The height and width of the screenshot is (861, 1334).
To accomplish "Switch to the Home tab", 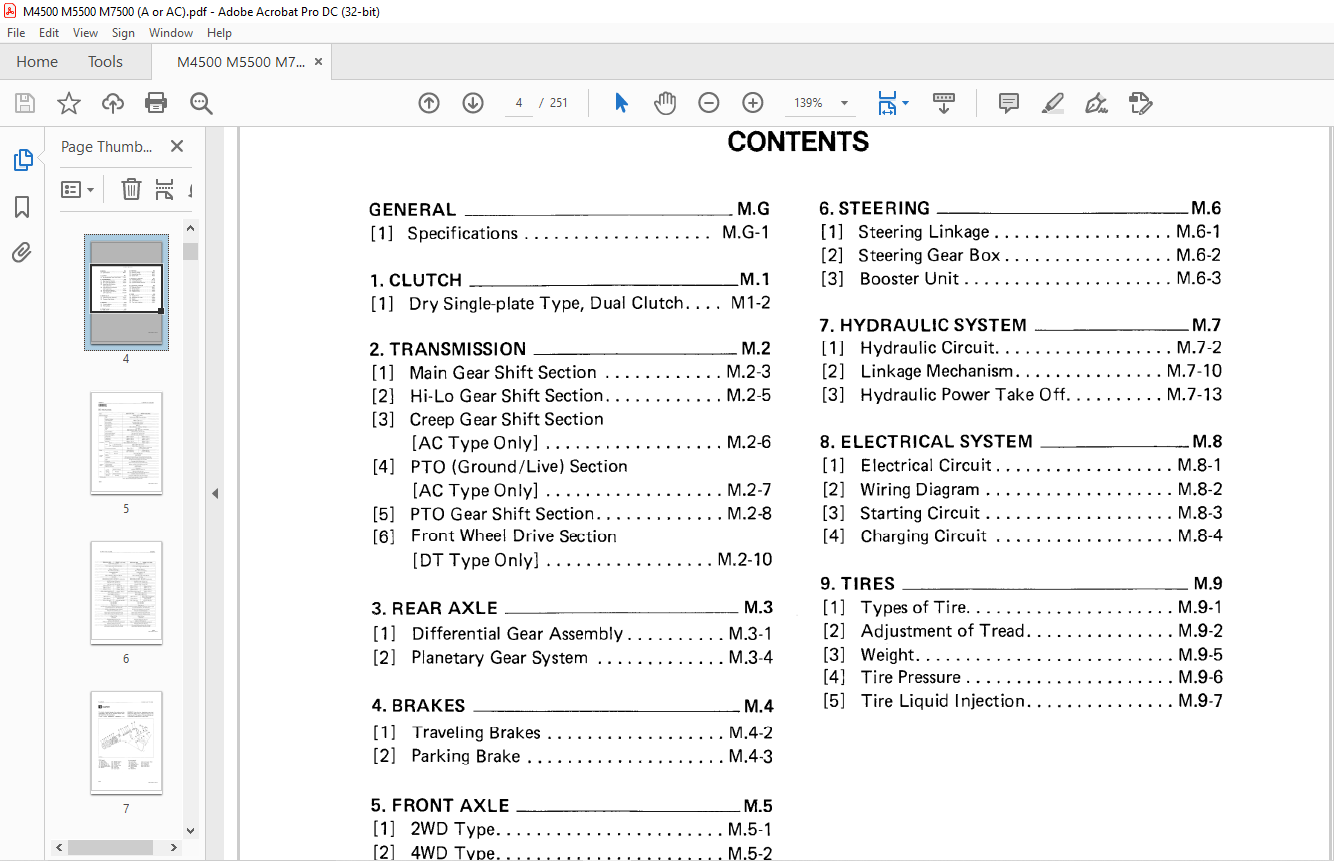I will tap(37, 62).
